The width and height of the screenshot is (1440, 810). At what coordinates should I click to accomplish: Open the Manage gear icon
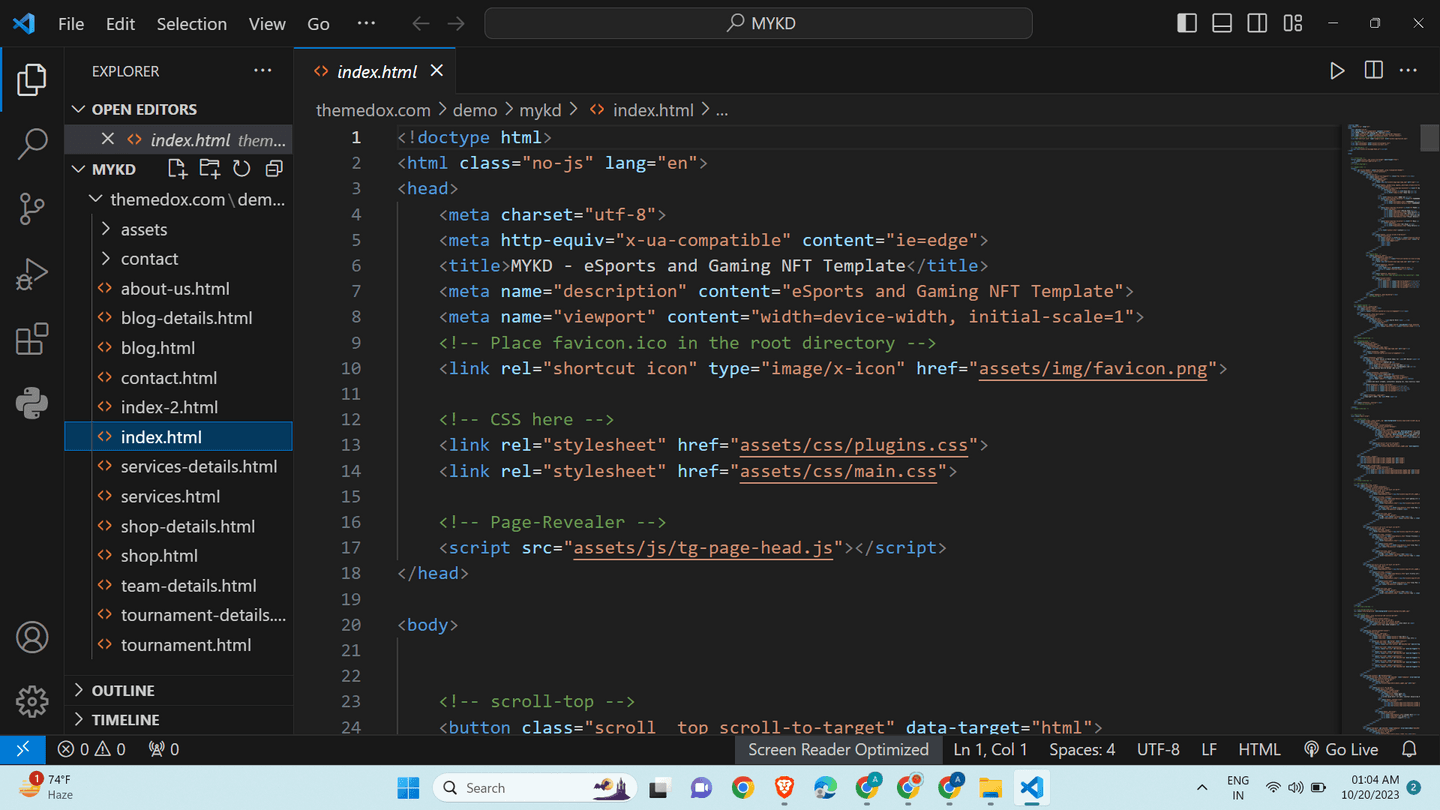[x=32, y=701]
